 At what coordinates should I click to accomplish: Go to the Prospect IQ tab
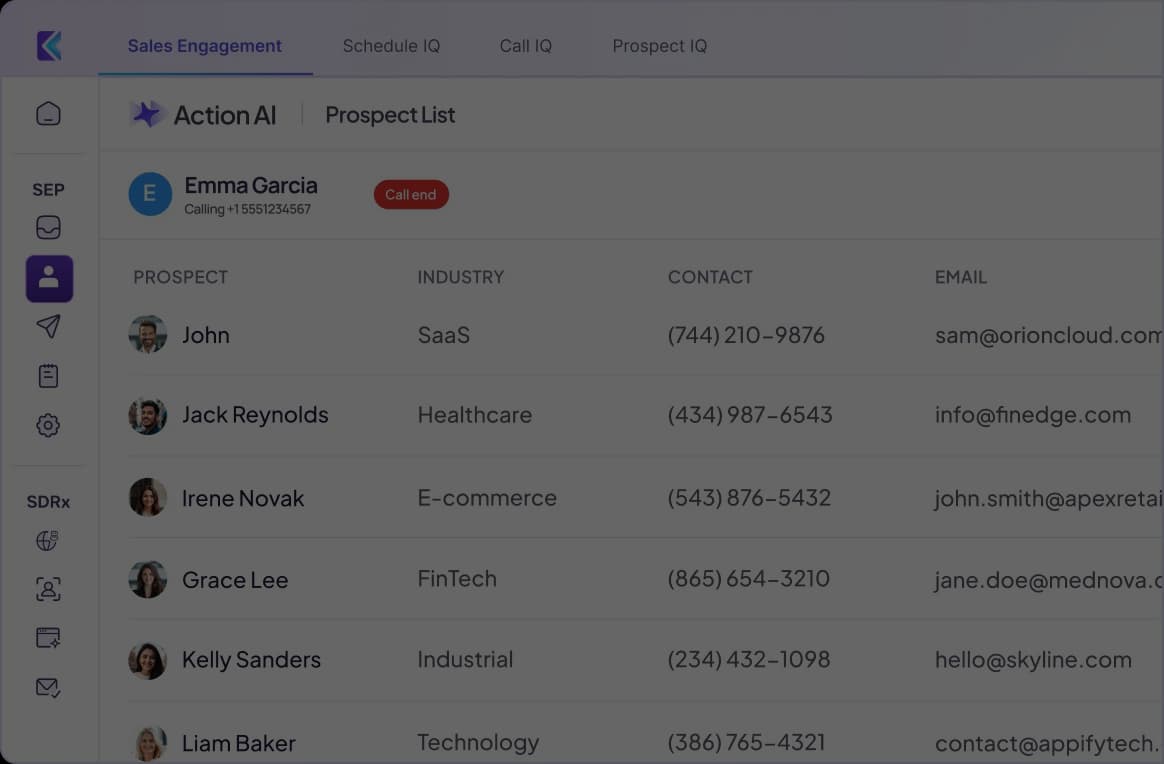tap(659, 46)
